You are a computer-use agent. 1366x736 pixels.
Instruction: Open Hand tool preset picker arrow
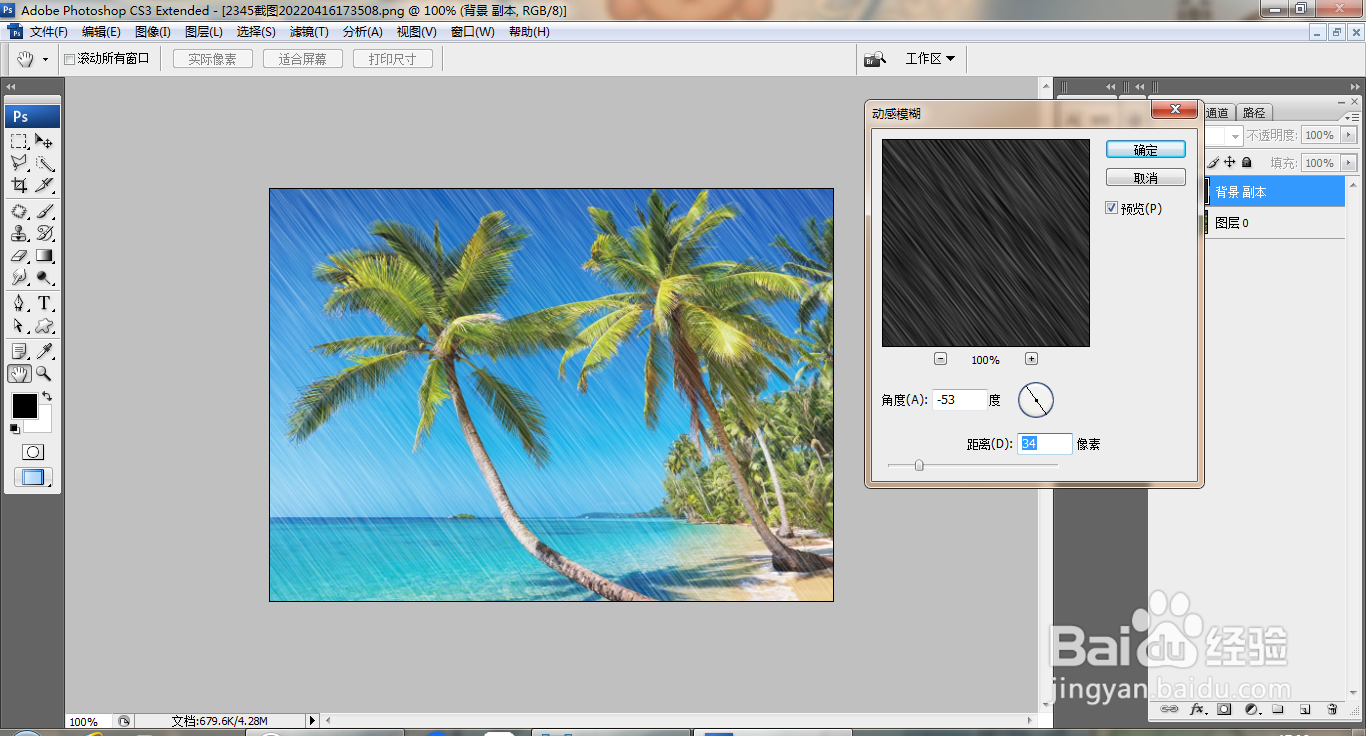pyautogui.click(x=45, y=60)
